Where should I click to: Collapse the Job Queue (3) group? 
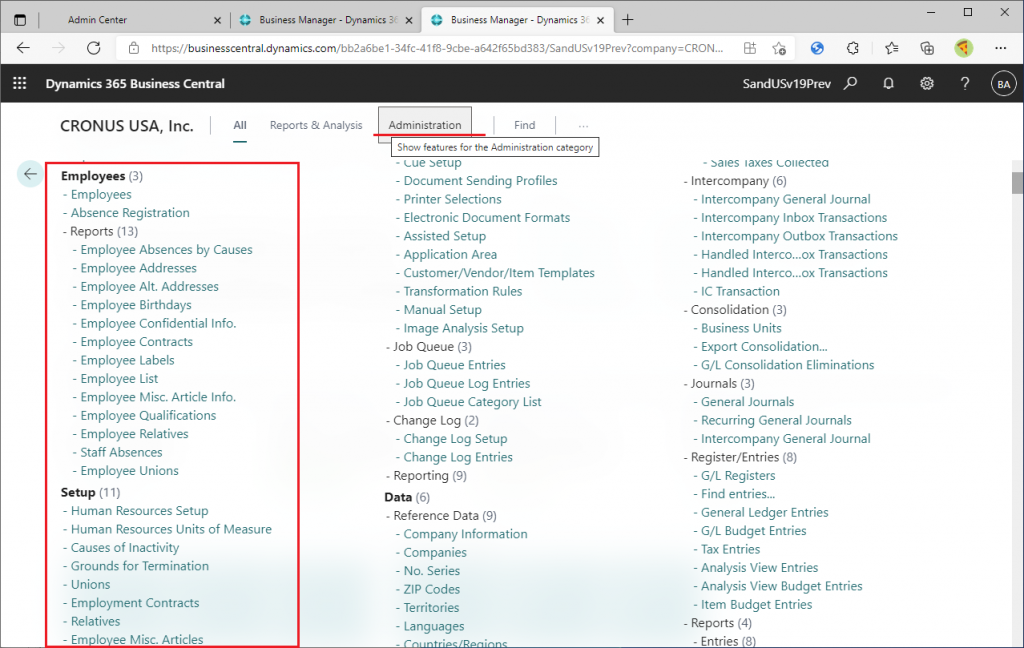click(x=428, y=346)
